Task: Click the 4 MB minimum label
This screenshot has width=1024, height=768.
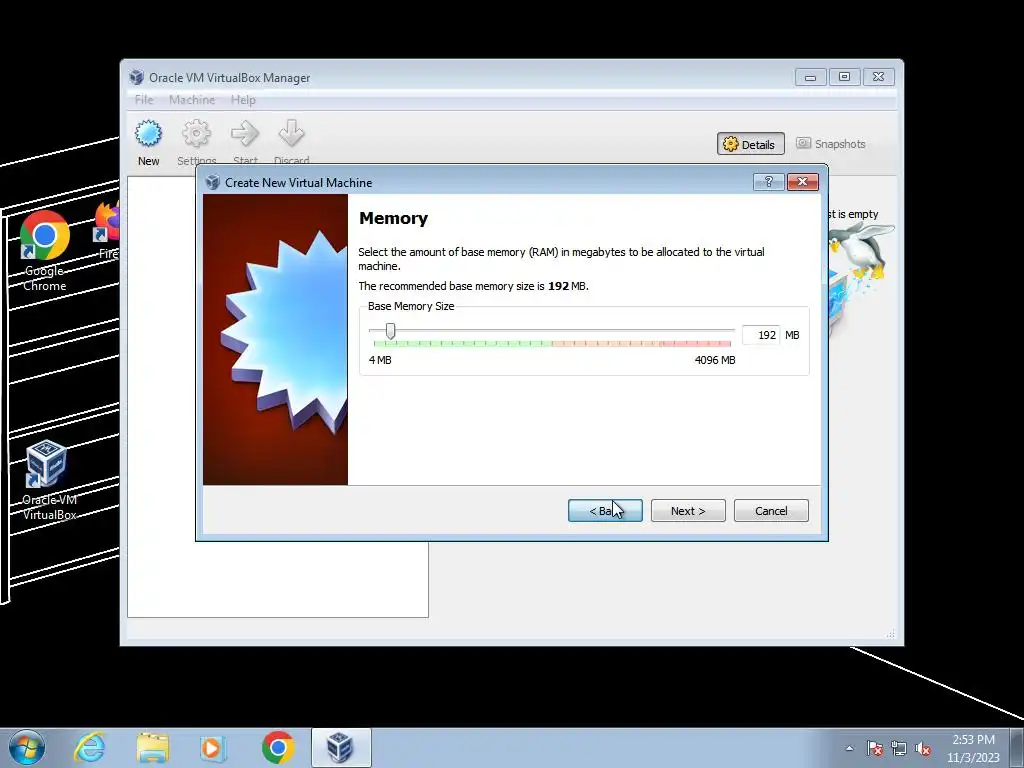Action: click(380, 360)
